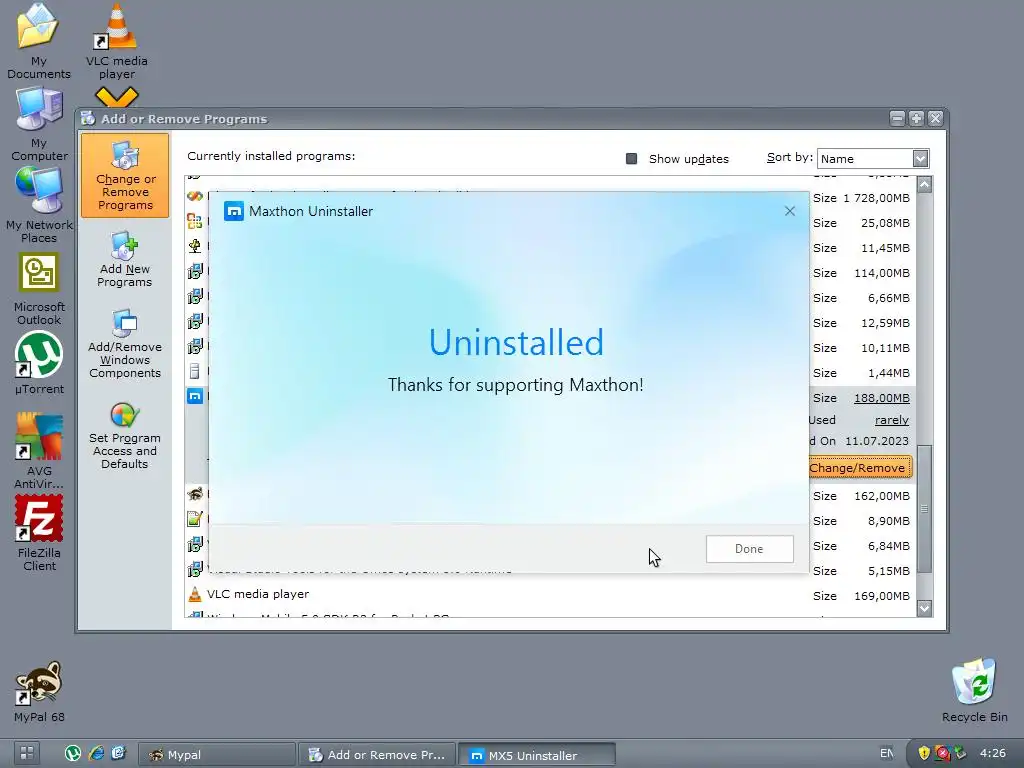Image resolution: width=1024 pixels, height=768 pixels.
Task: Click scroll down arrow of programs list
Action: pos(924,608)
